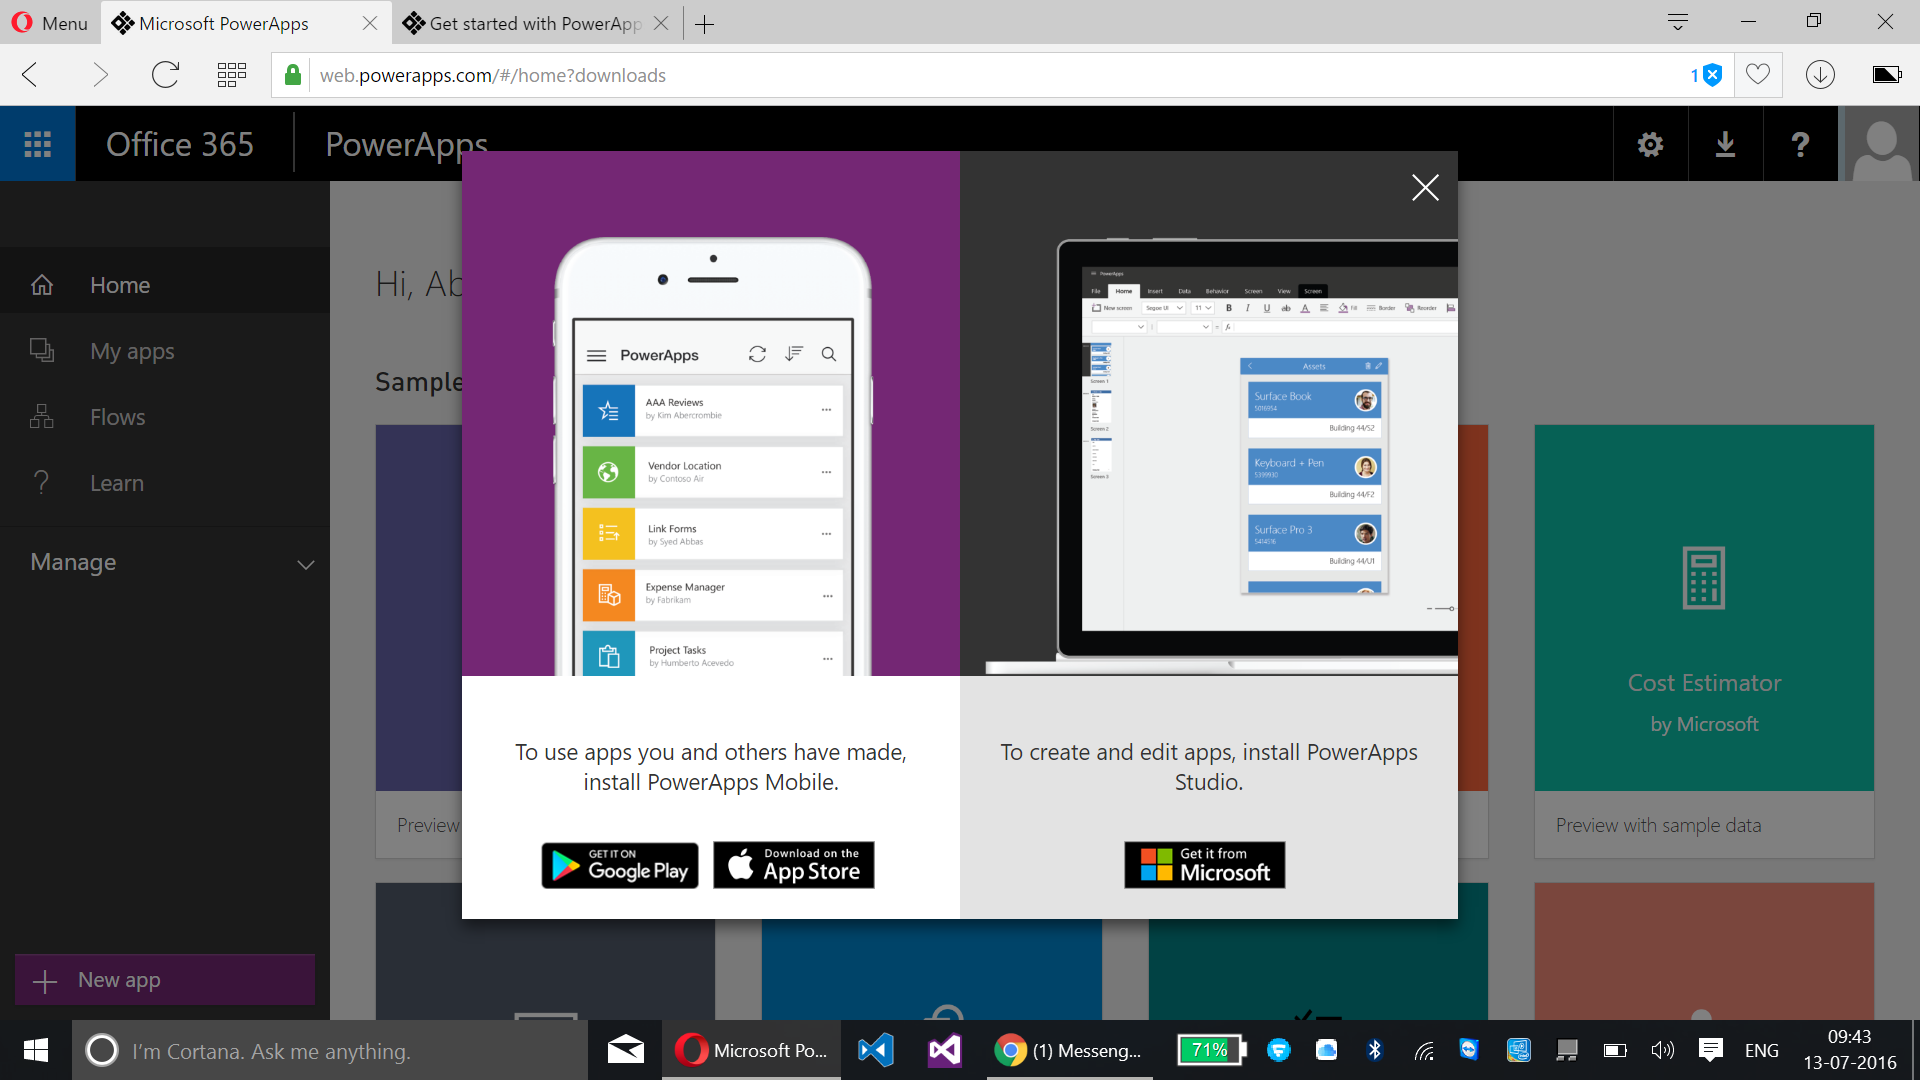Click the New app button
Viewport: 1920px width, 1080px height.
tap(165, 980)
